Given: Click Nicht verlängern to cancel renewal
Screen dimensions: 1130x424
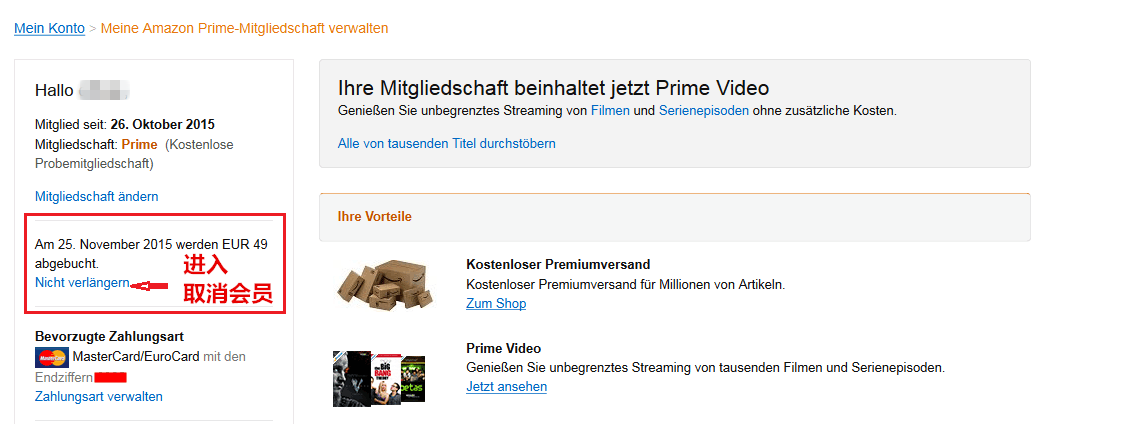Looking at the screenshot, I should (x=82, y=283).
